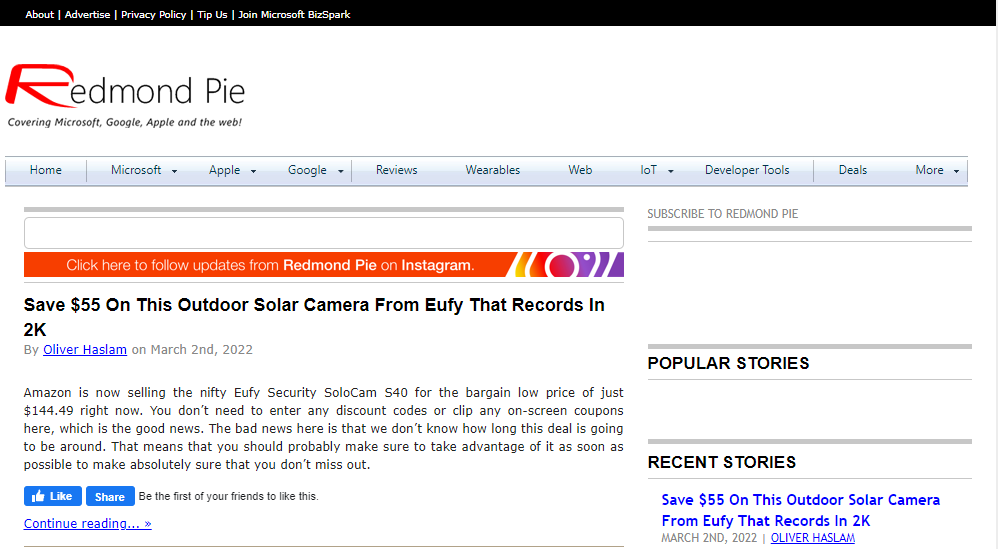Expand the IoT navigation dropdown
The height and width of the screenshot is (549, 998).
(657, 171)
